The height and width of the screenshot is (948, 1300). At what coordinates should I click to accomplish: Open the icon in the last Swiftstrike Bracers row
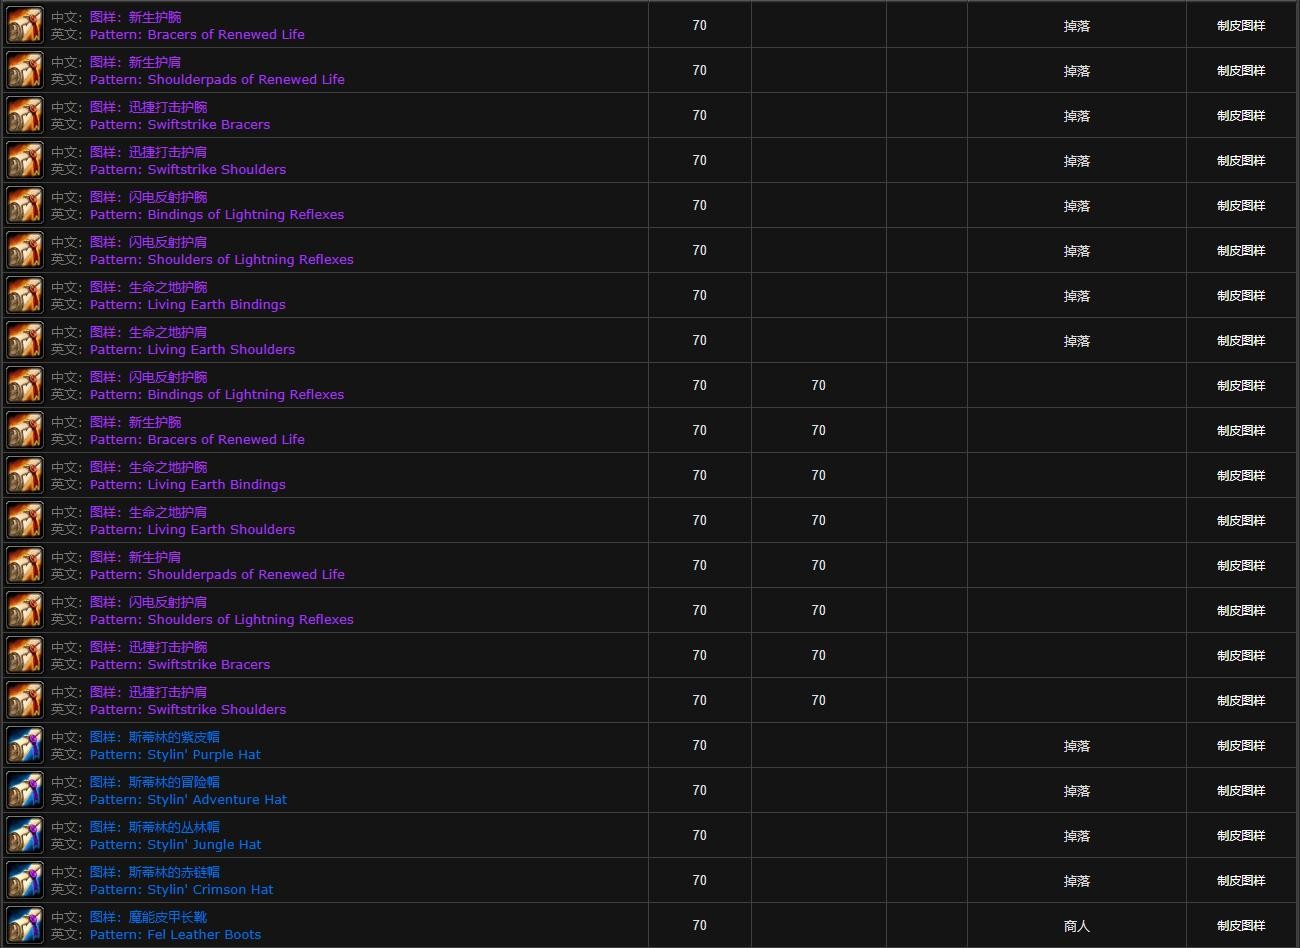pyautogui.click(x=25, y=656)
